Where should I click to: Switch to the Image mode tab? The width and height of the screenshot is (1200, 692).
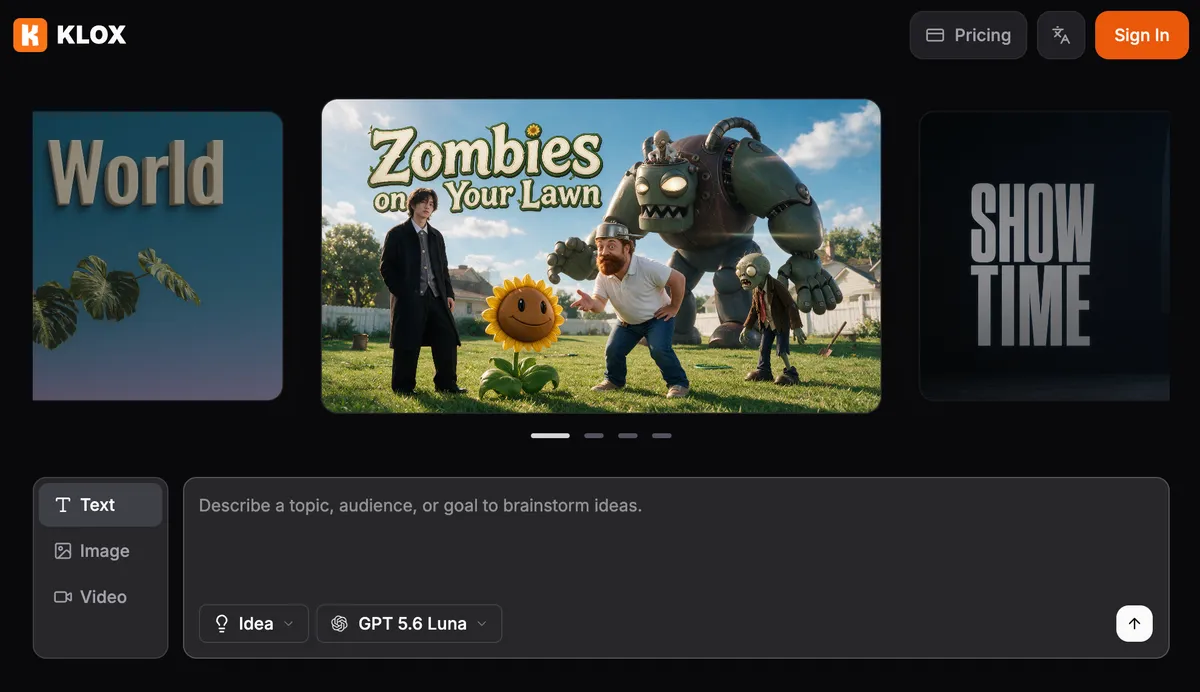(x=100, y=551)
